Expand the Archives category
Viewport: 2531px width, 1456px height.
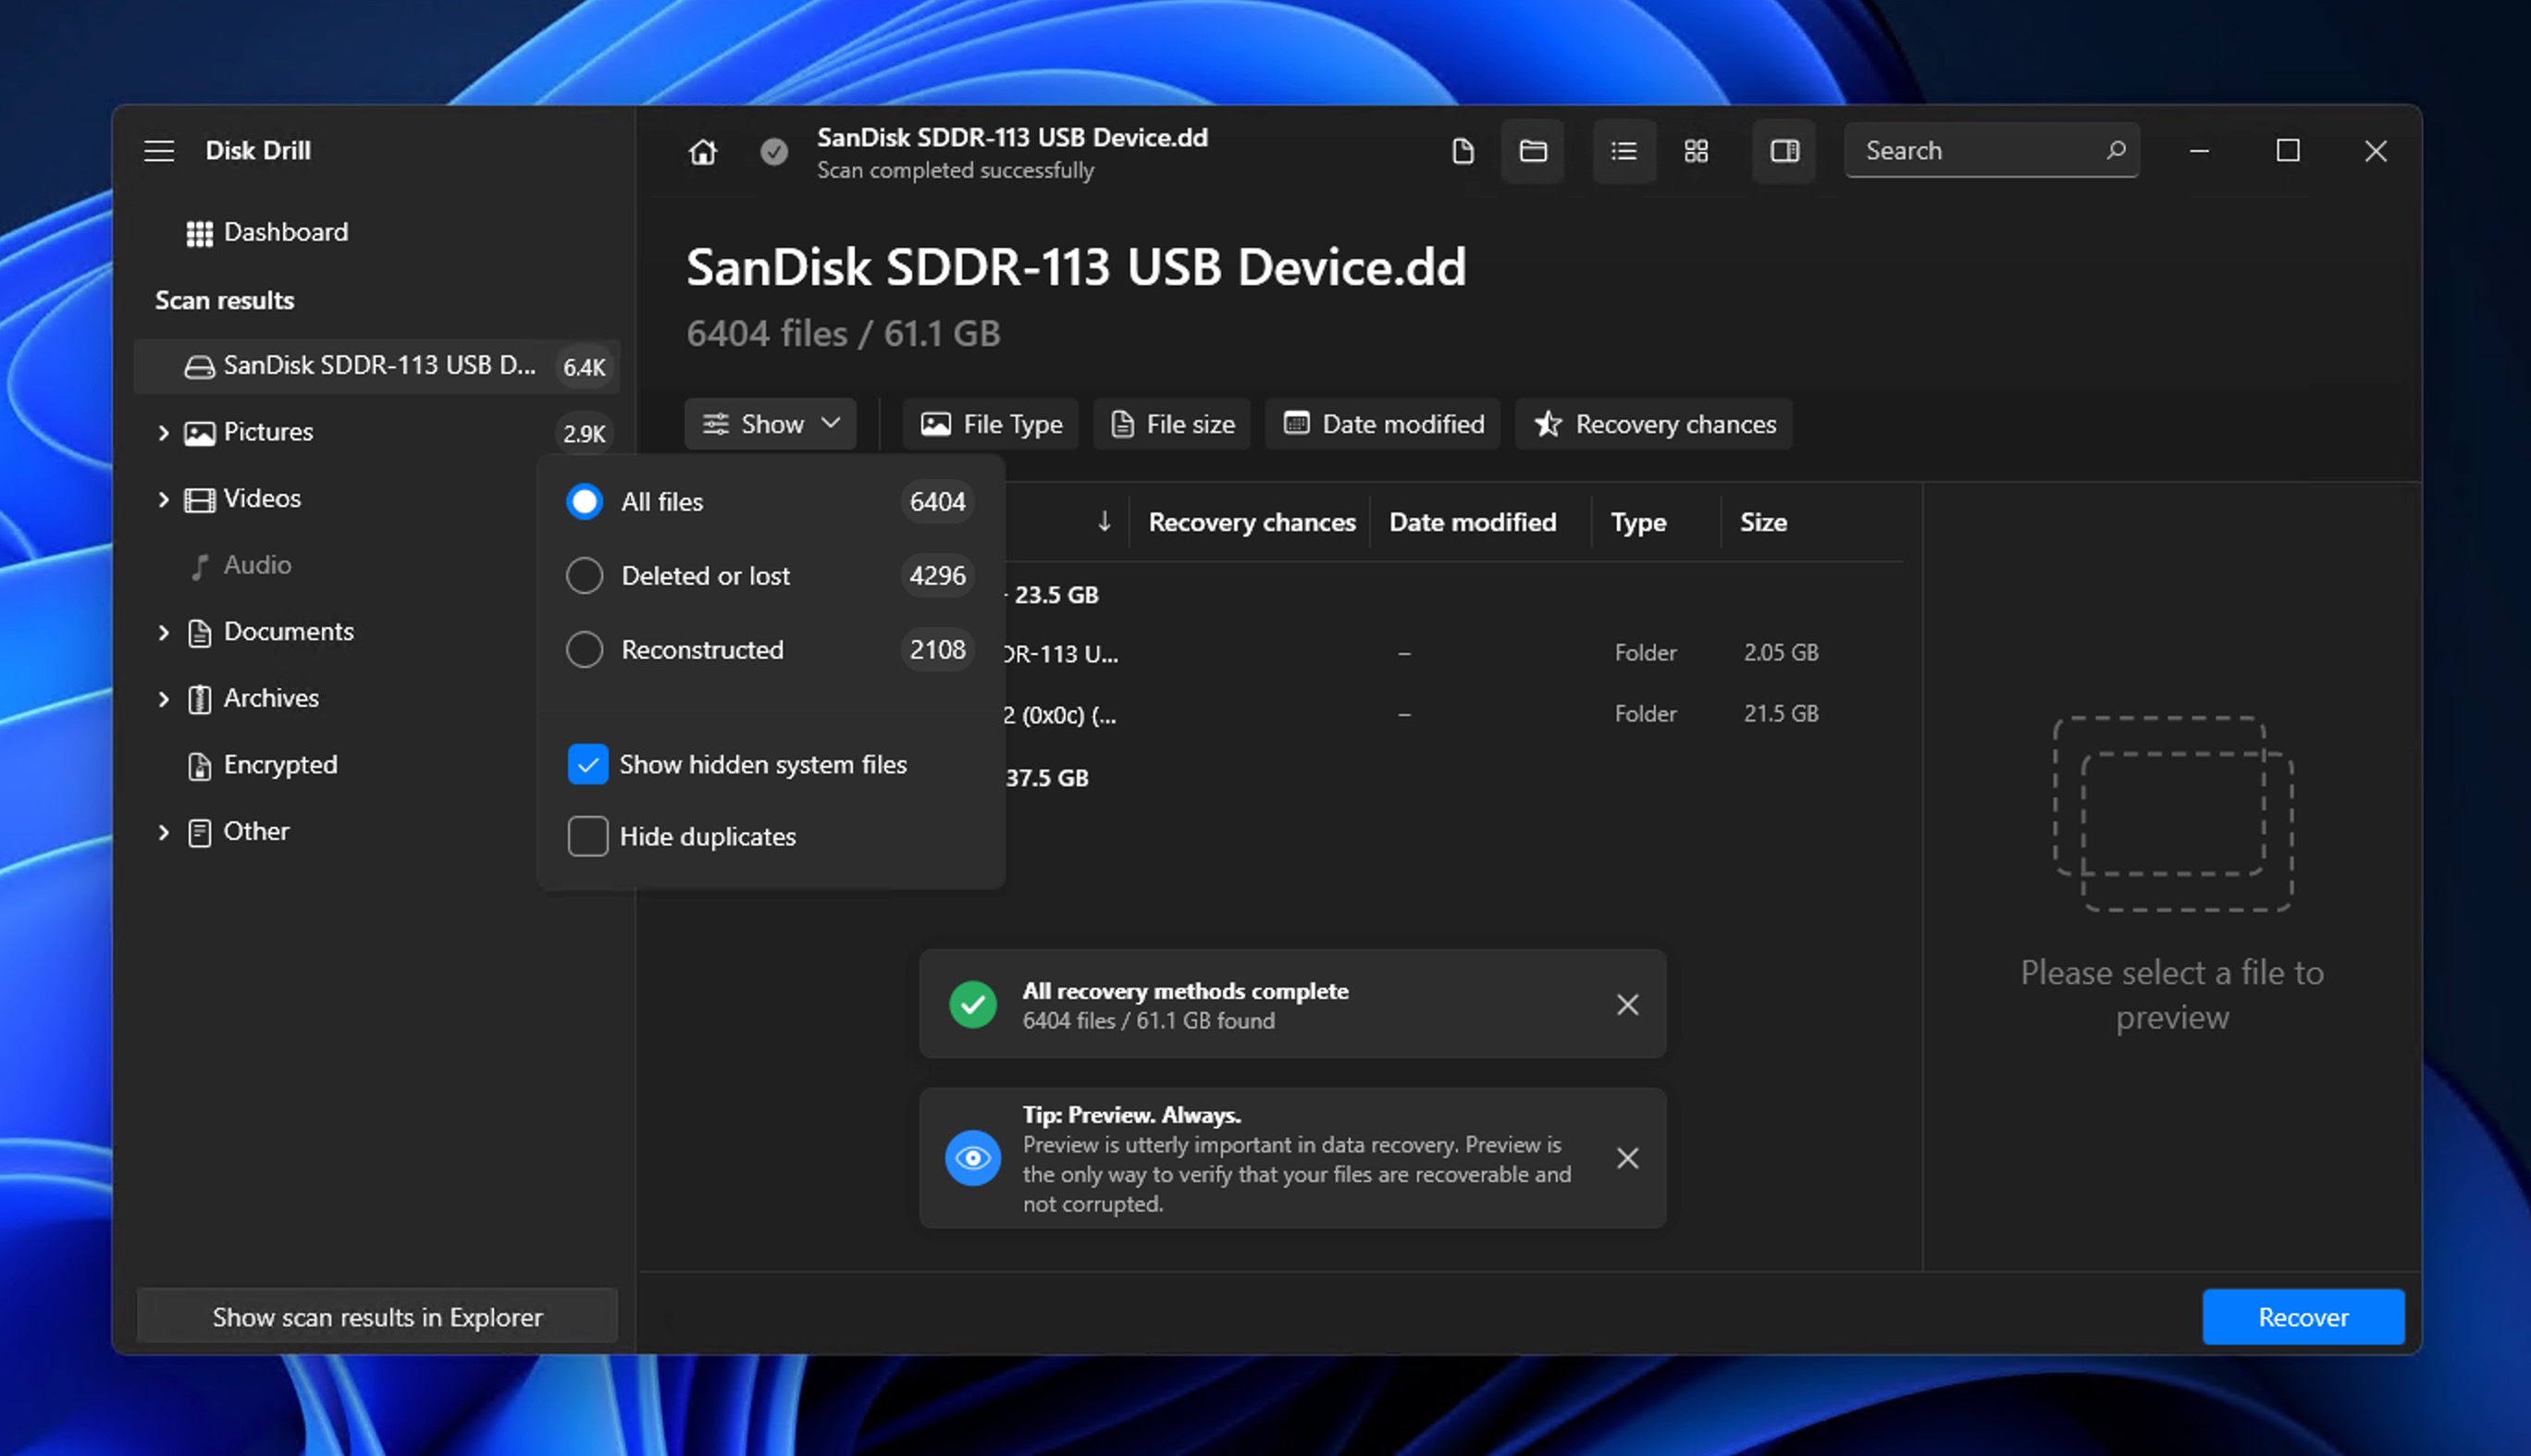163,698
